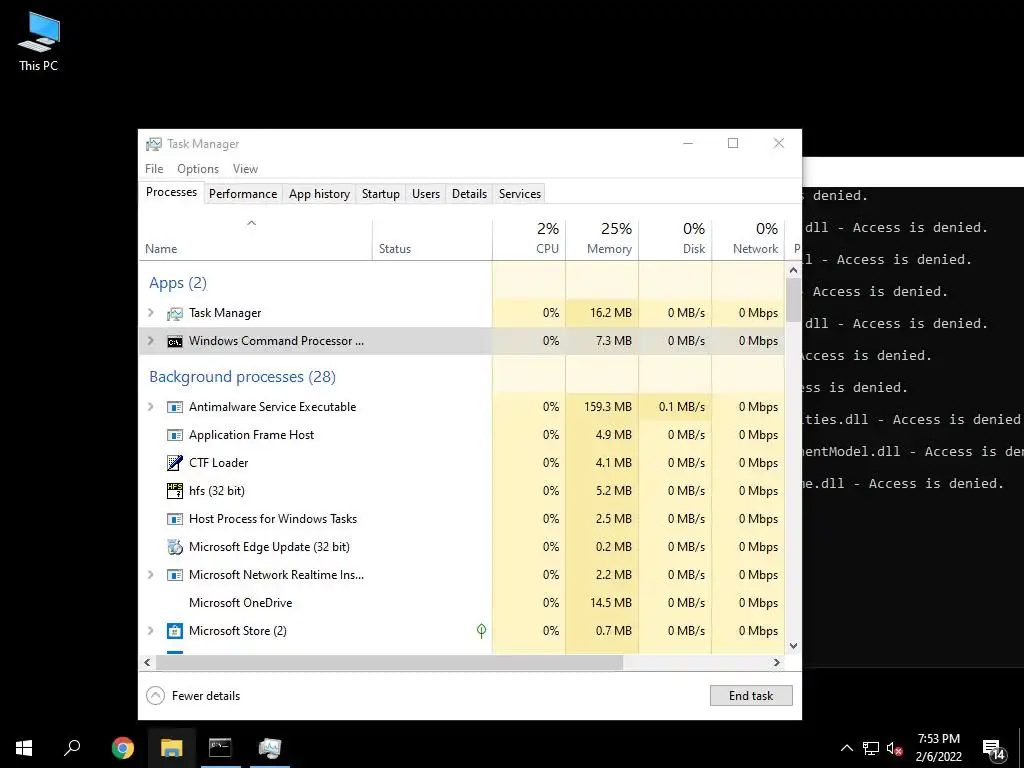Image resolution: width=1024 pixels, height=768 pixels.
Task: Expand the Antimalware Service Executable row
Action: pyautogui.click(x=151, y=407)
